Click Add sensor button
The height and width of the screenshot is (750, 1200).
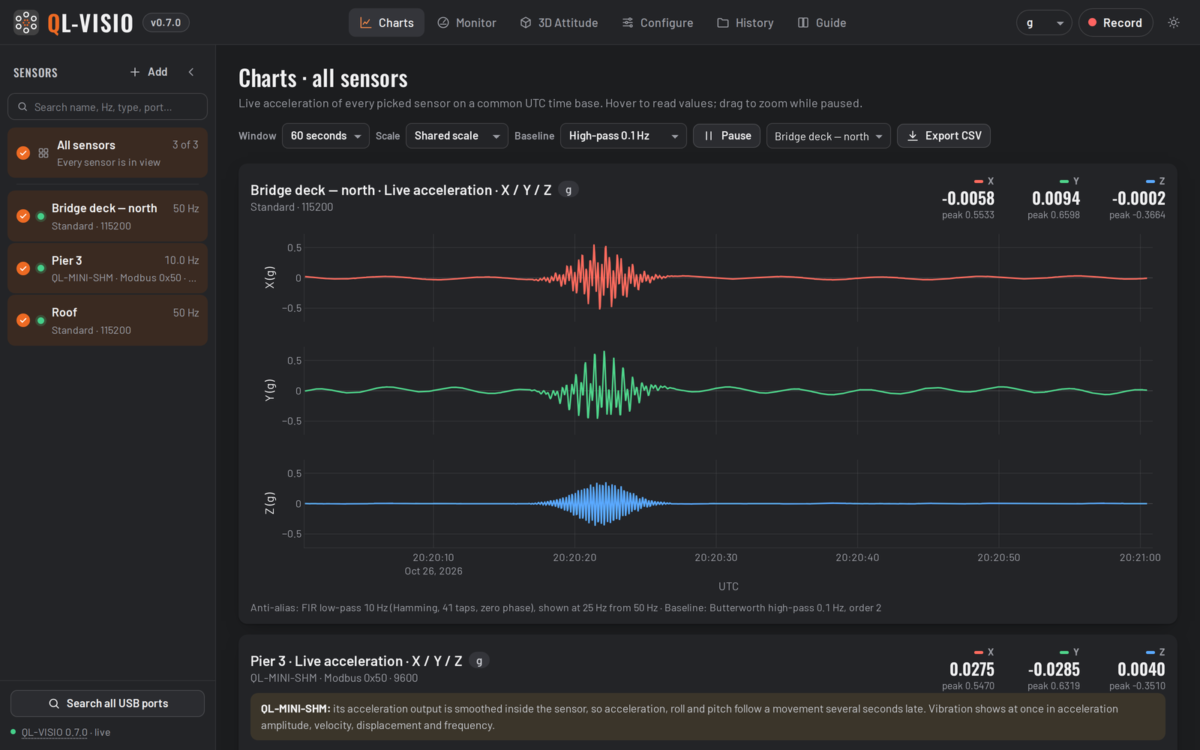click(149, 72)
